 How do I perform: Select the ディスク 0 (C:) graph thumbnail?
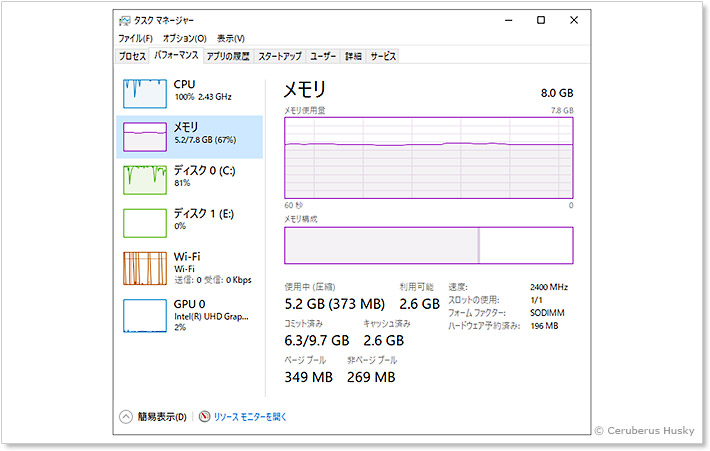click(145, 180)
